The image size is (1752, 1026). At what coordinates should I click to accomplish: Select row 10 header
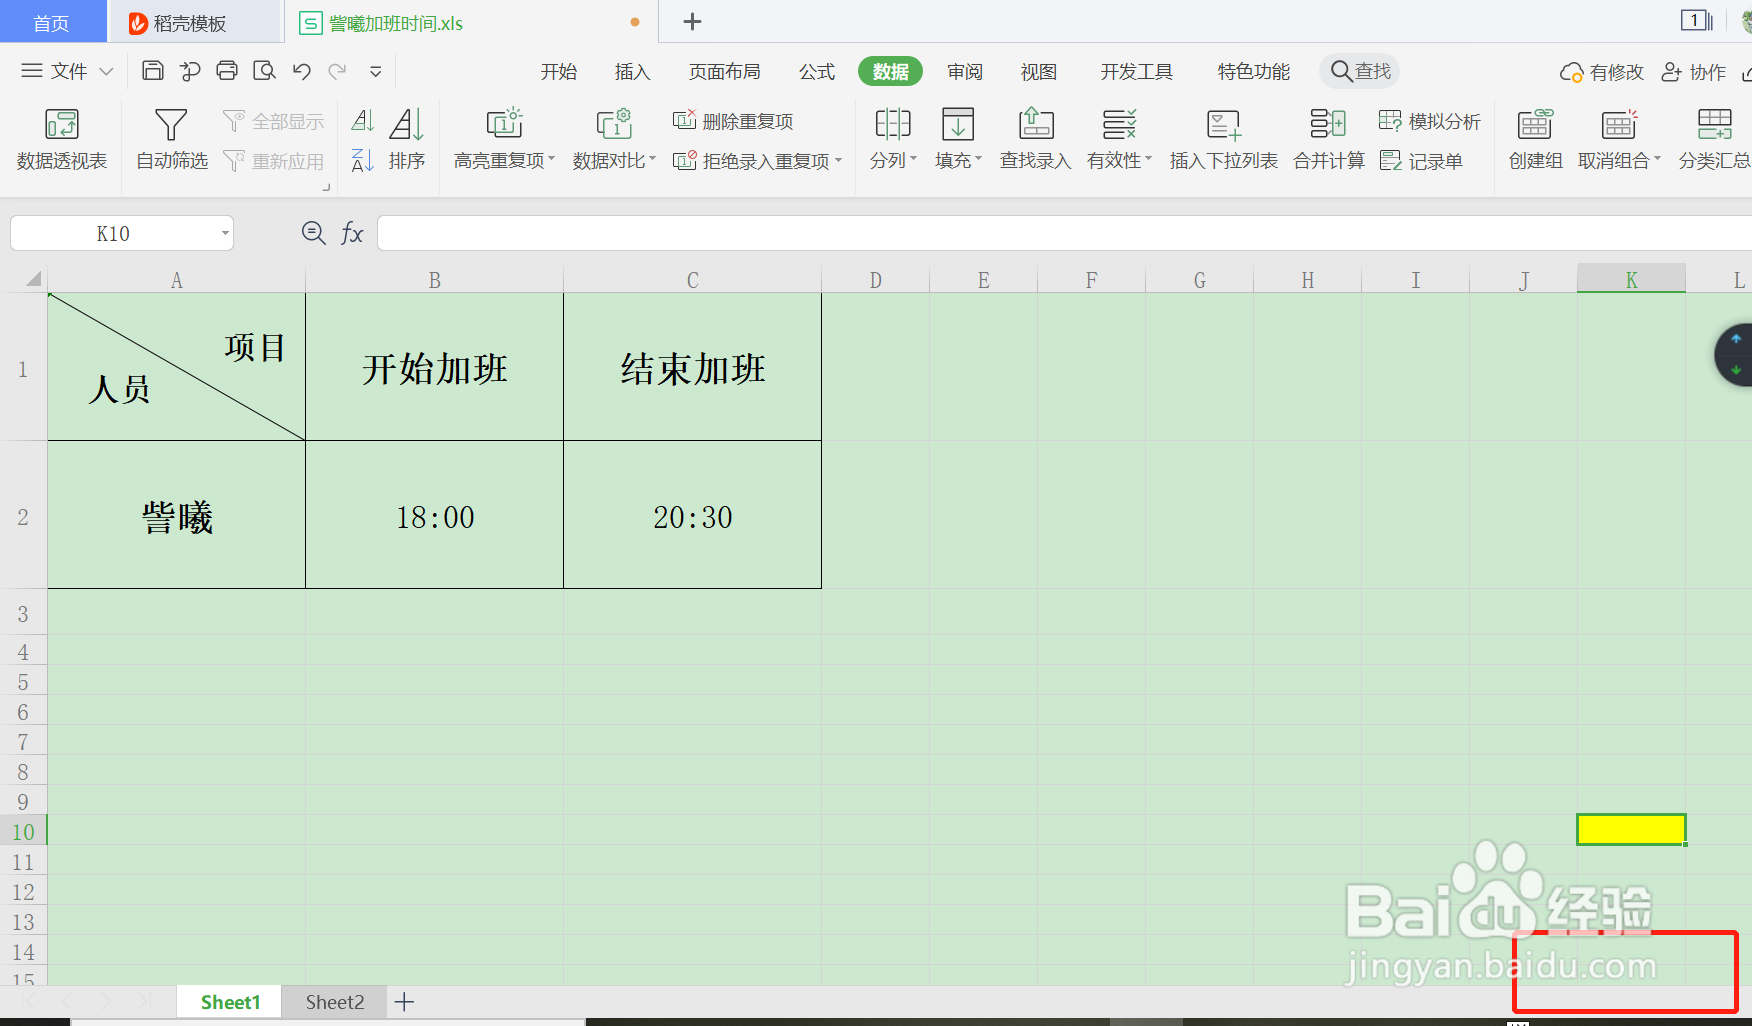coord(23,831)
